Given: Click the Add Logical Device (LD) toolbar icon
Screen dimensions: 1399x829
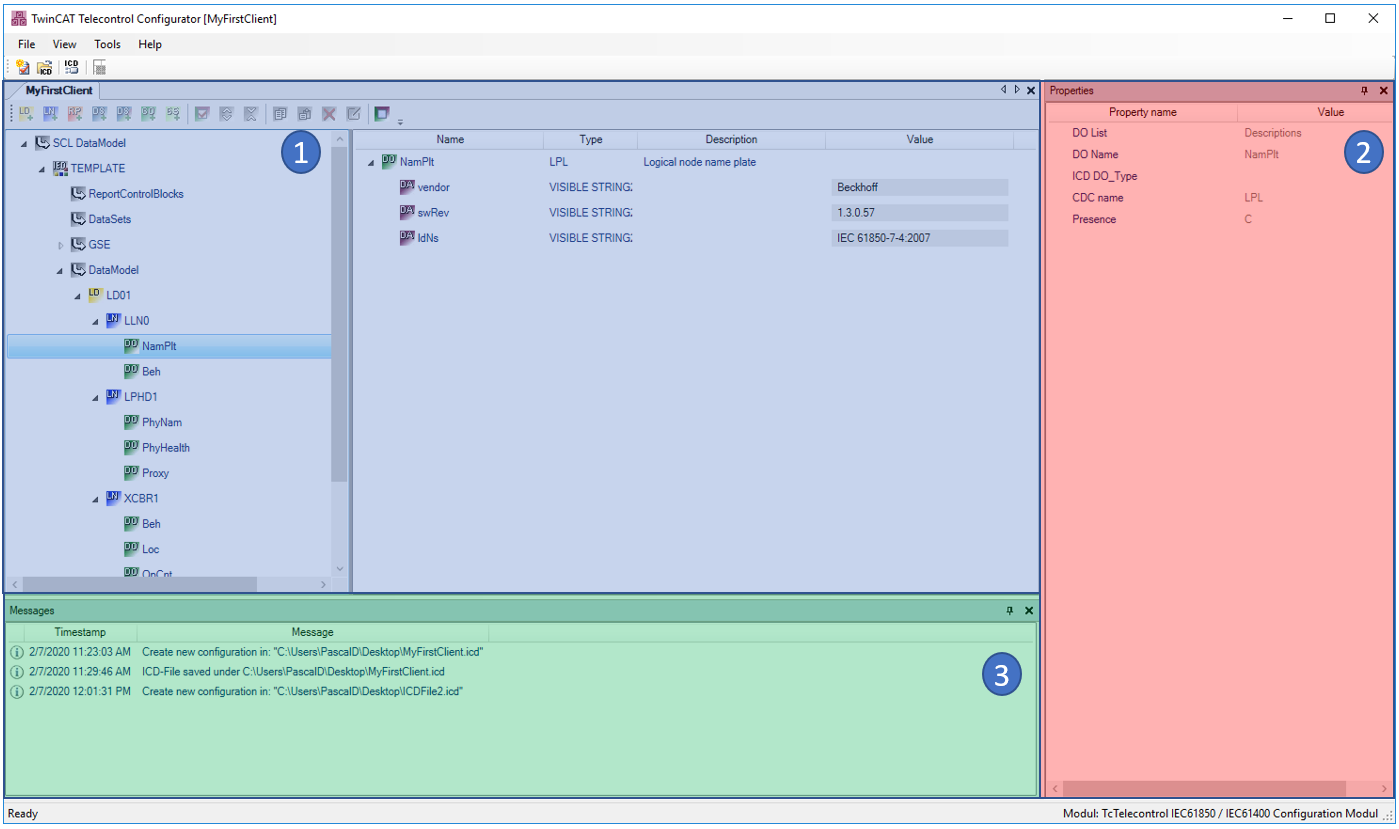Looking at the screenshot, I should pyautogui.click(x=24, y=113).
